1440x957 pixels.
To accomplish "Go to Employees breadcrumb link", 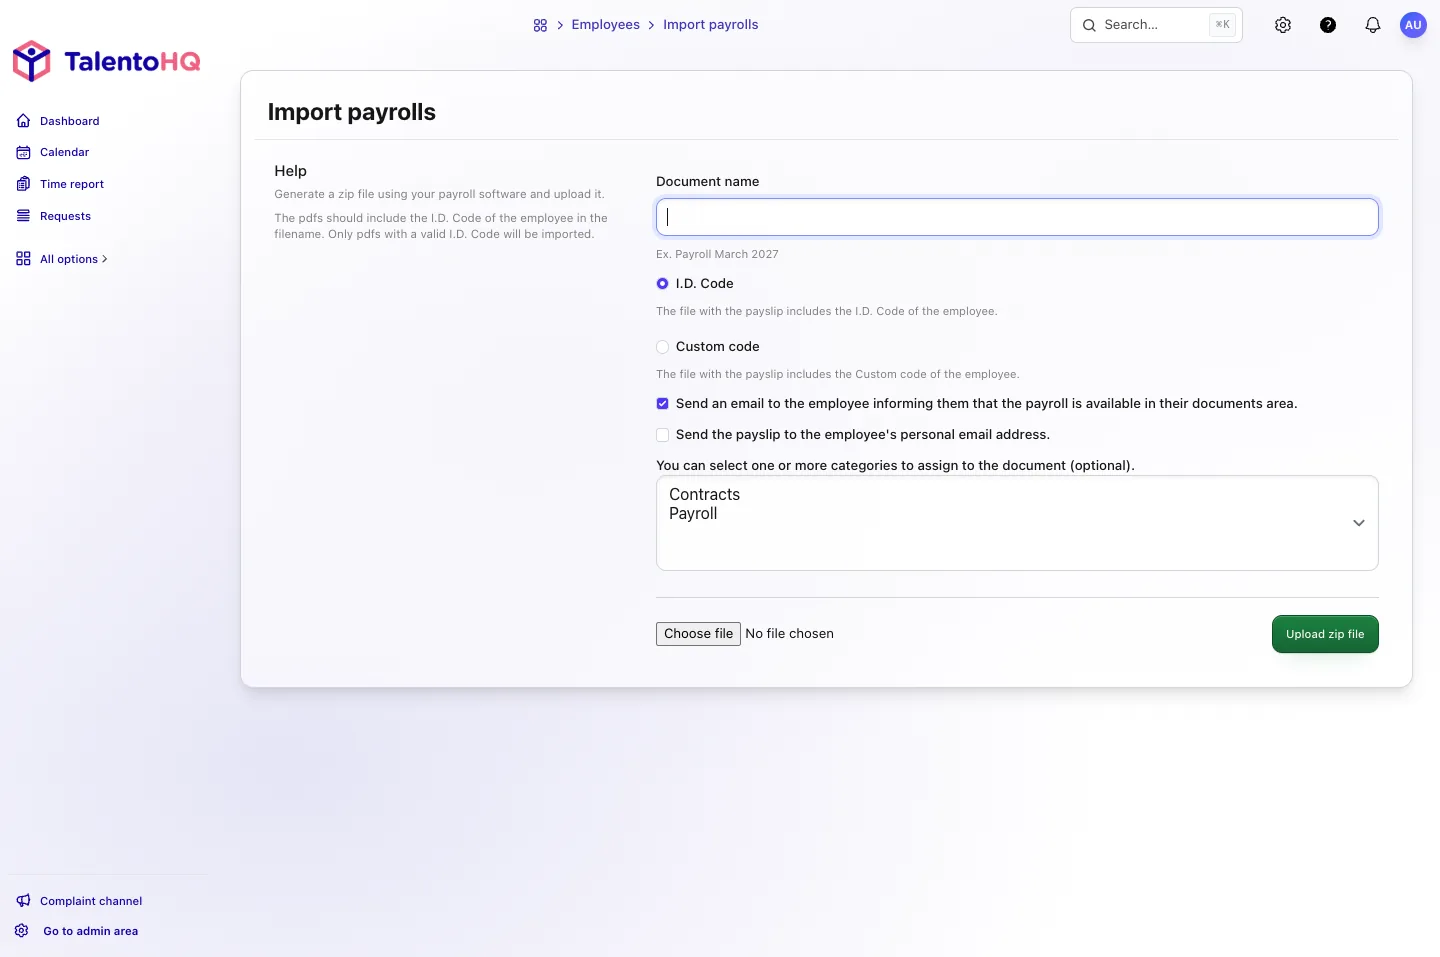I will pyautogui.click(x=605, y=25).
